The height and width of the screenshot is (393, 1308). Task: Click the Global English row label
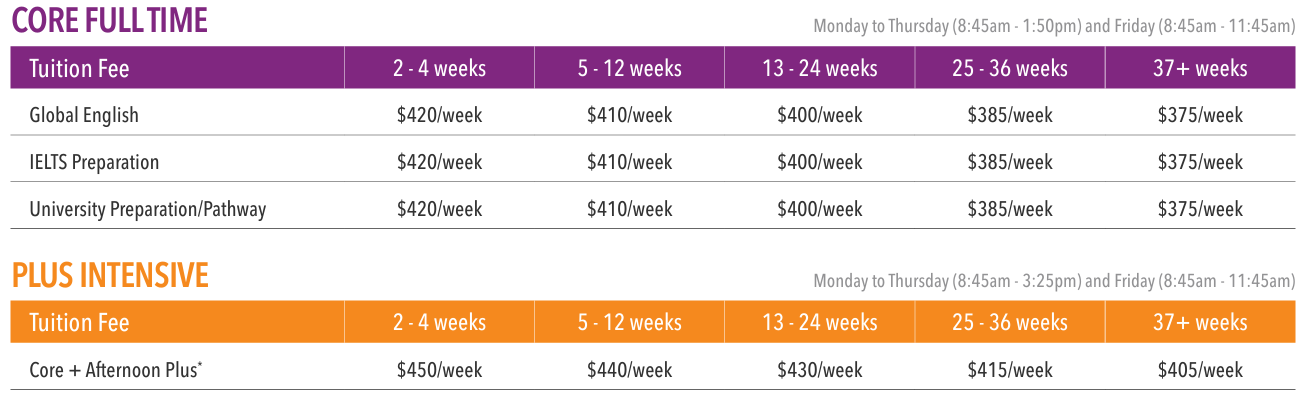pyautogui.click(x=84, y=115)
